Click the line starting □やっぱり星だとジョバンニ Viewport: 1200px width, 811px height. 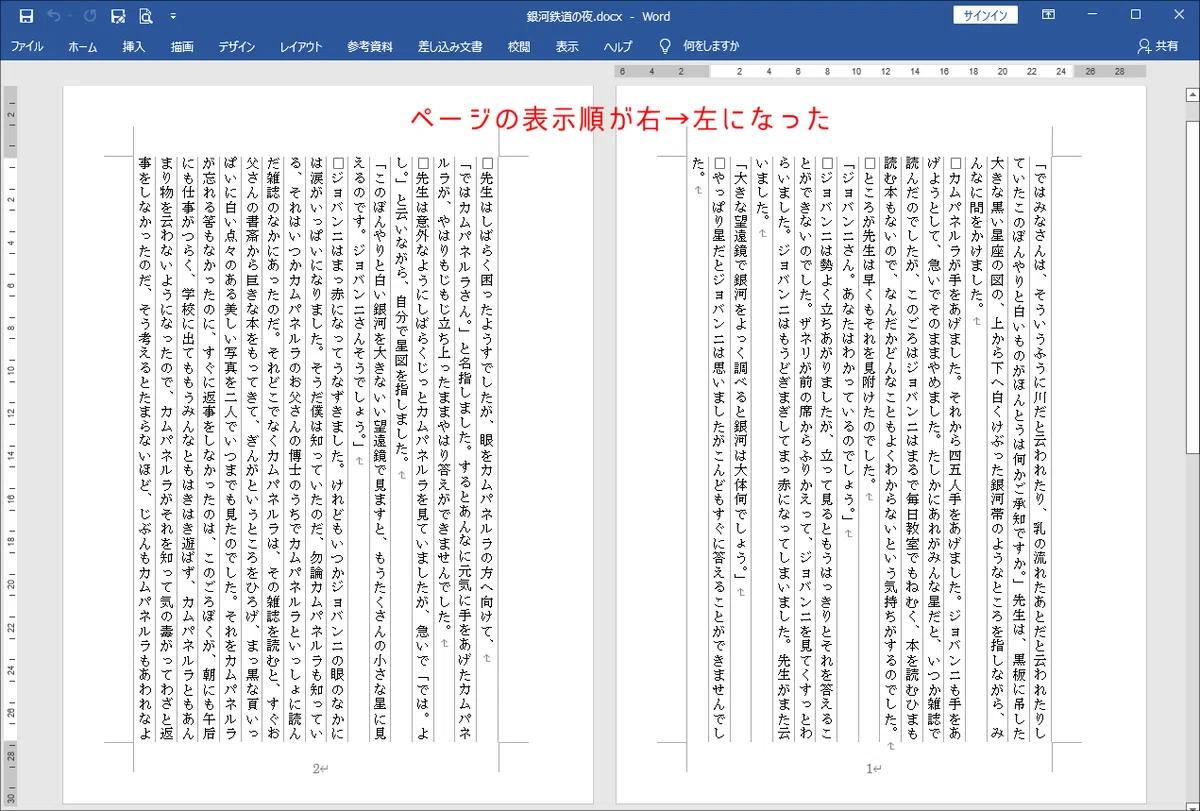tap(720, 449)
